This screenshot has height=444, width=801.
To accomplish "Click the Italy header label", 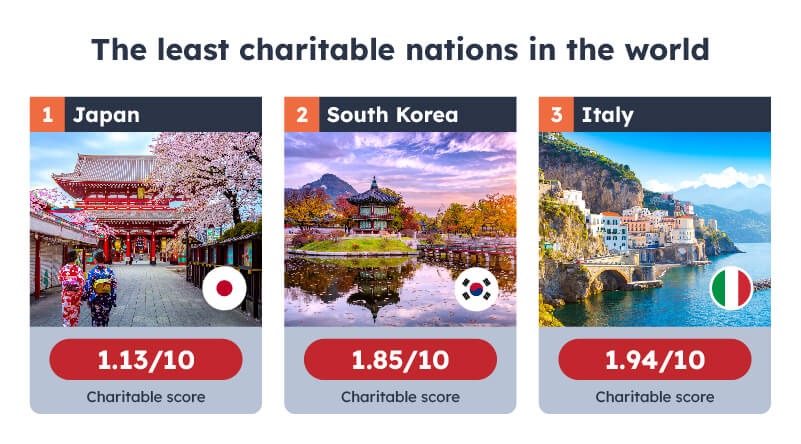I will pyautogui.click(x=607, y=115).
